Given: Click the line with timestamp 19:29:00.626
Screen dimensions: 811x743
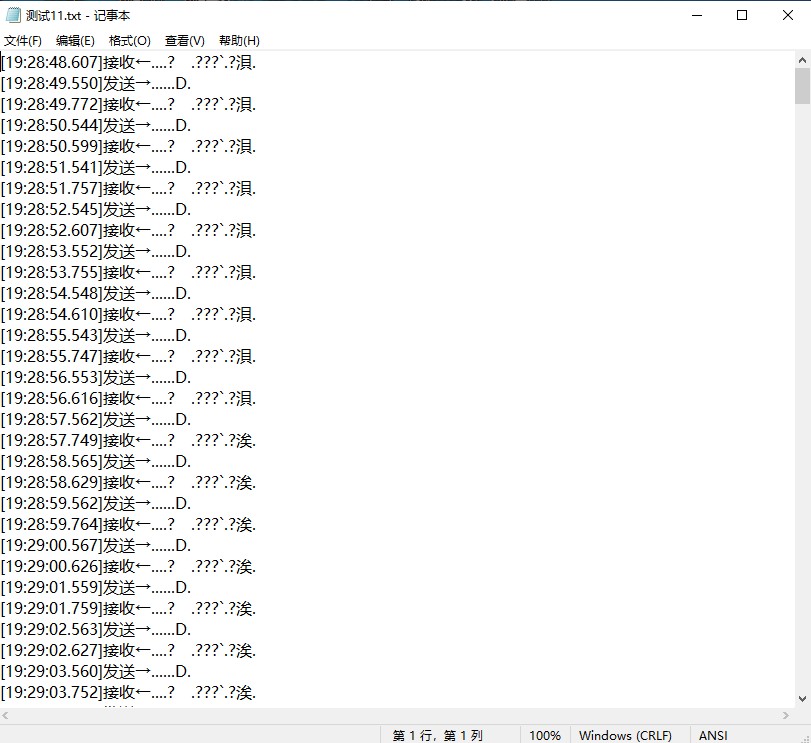Looking at the screenshot, I should click(128, 567).
